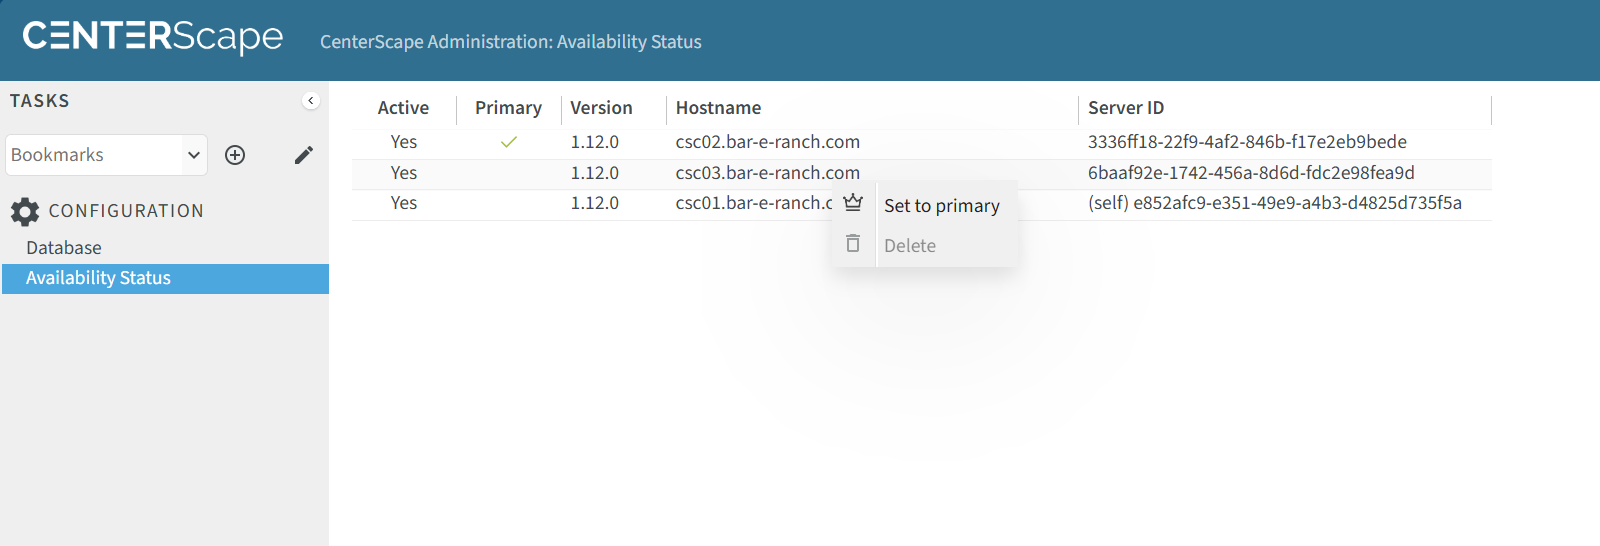Select Availability Status in the sidebar
This screenshot has height=546, width=1600.
click(98, 278)
